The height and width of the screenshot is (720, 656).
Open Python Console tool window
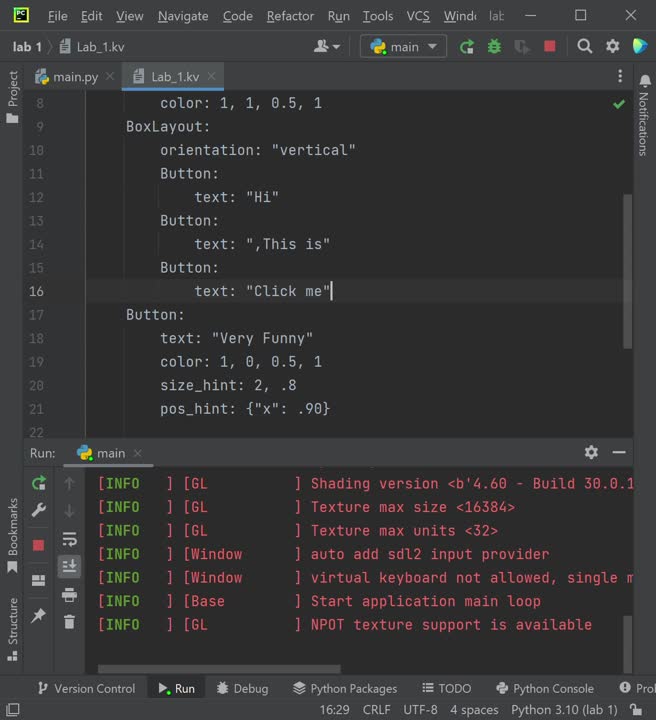coord(543,688)
